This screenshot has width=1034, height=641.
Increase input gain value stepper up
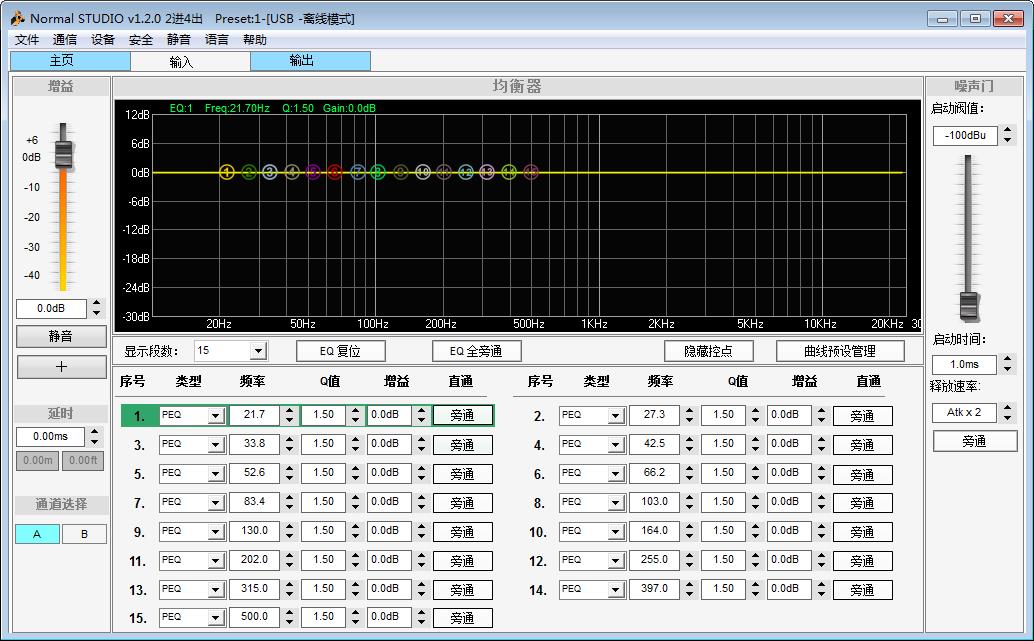(96, 303)
